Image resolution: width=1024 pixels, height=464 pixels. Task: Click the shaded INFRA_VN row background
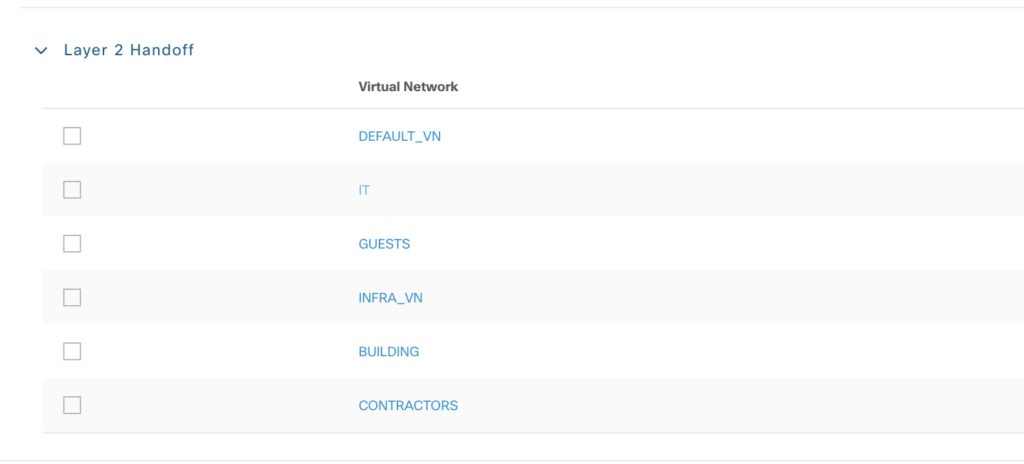click(x=700, y=298)
